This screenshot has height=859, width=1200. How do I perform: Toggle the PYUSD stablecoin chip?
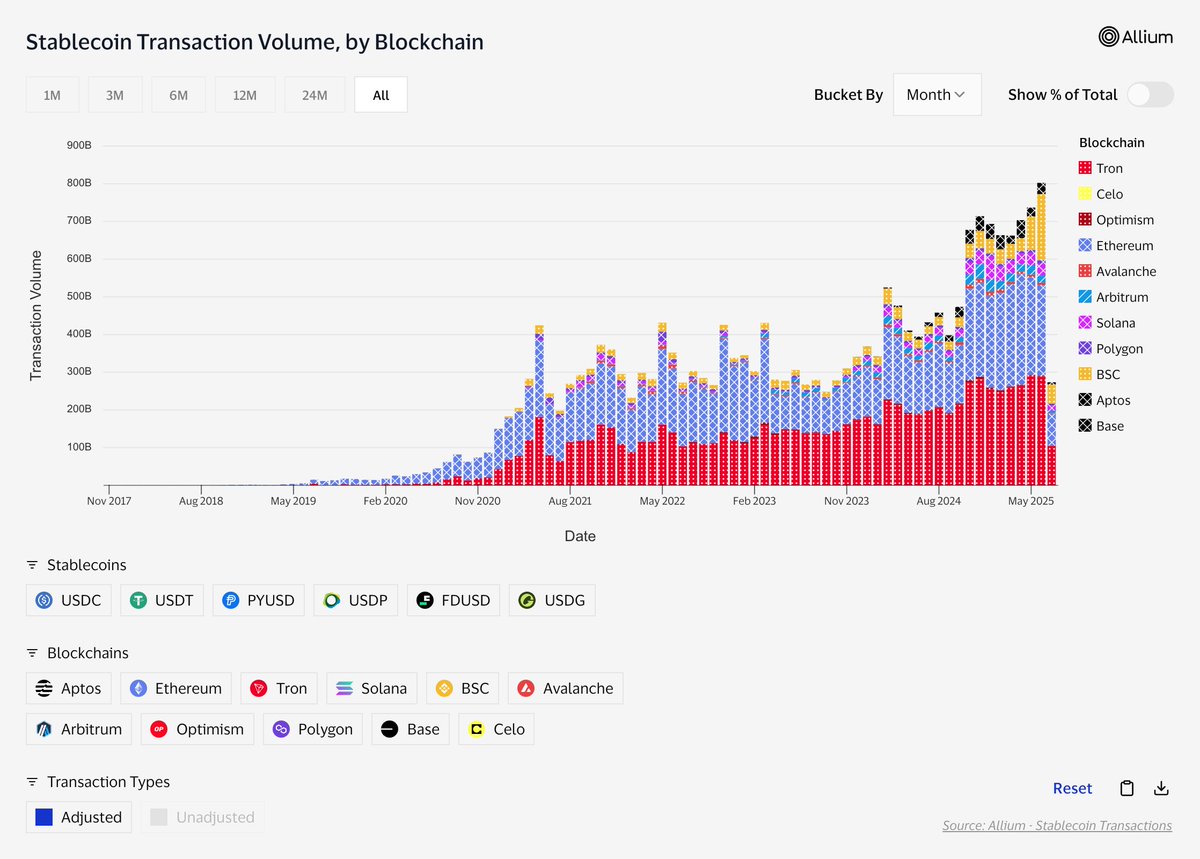[258, 600]
